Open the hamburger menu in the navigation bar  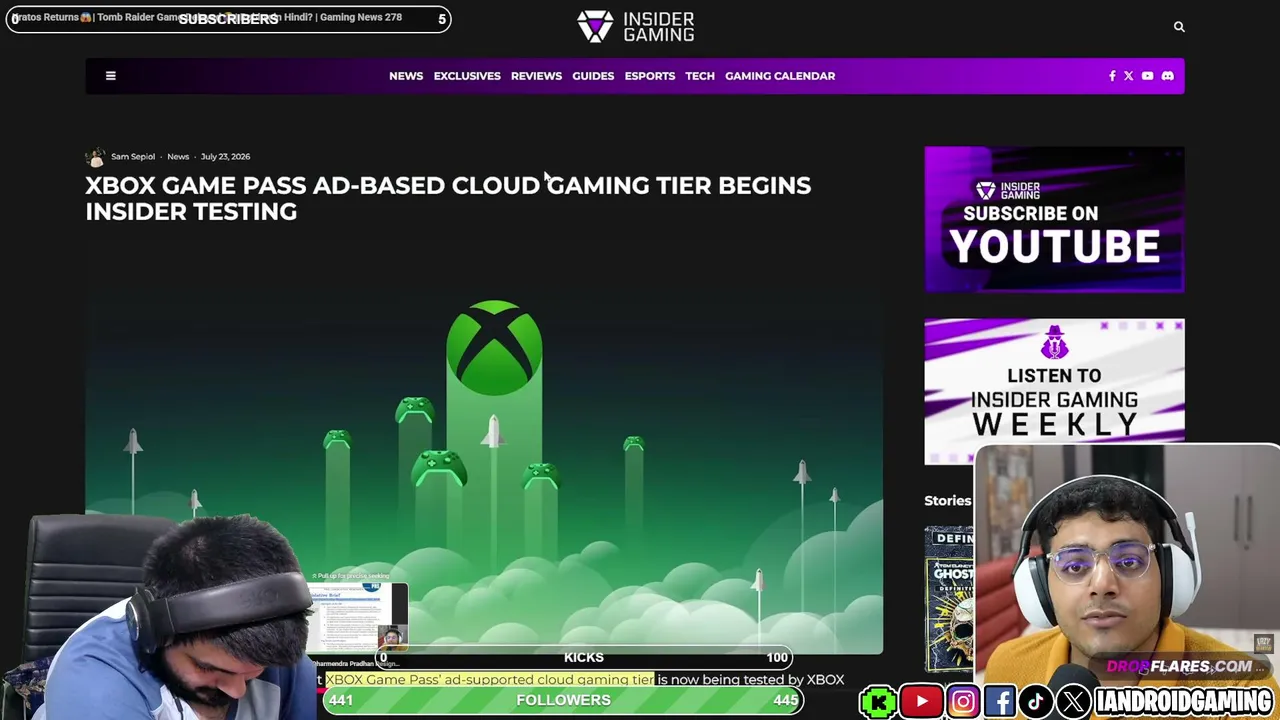pos(111,76)
